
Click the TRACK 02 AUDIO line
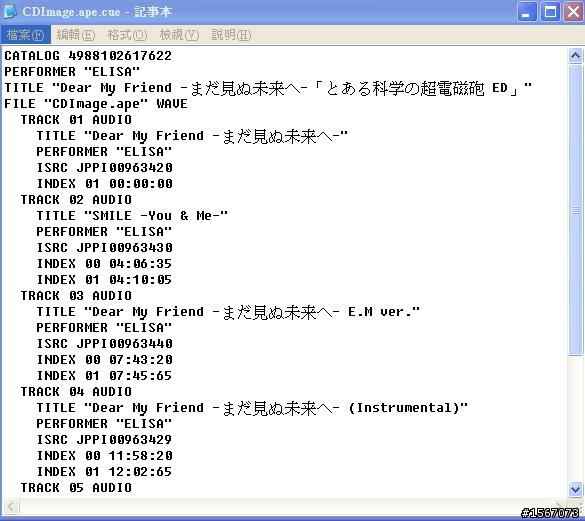click(76, 200)
